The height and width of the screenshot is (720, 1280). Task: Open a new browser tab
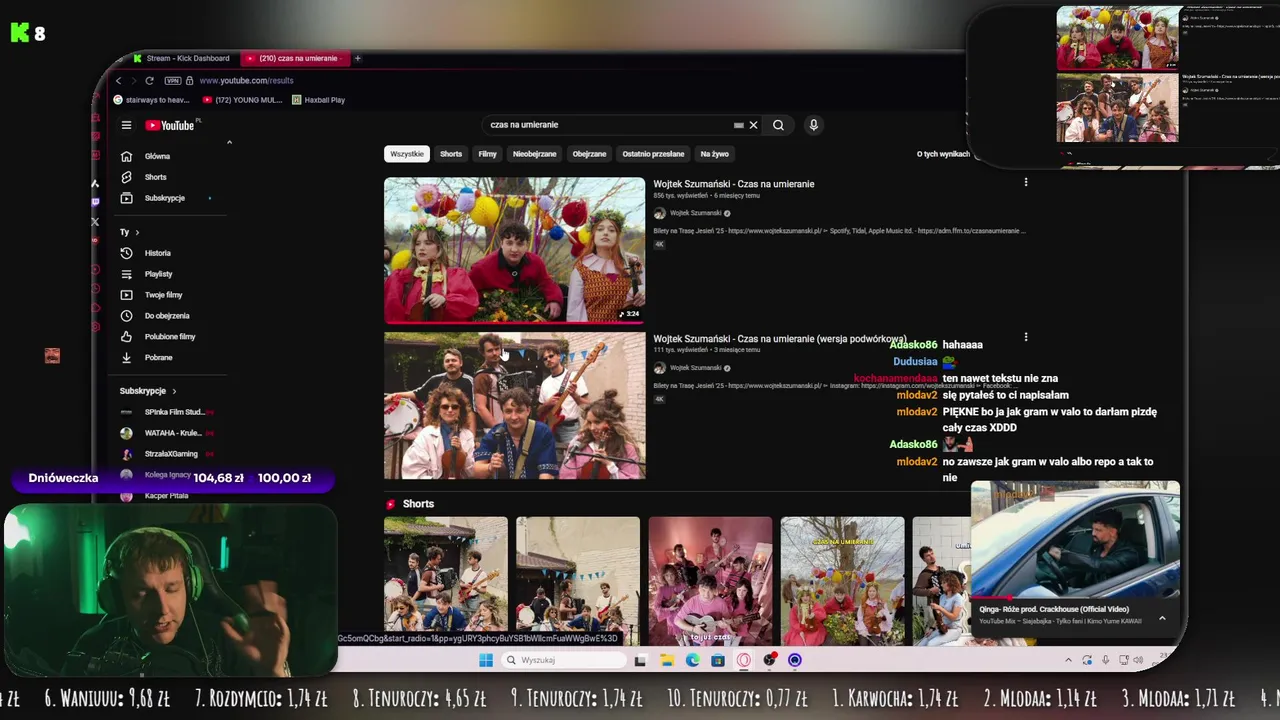pyautogui.click(x=357, y=58)
